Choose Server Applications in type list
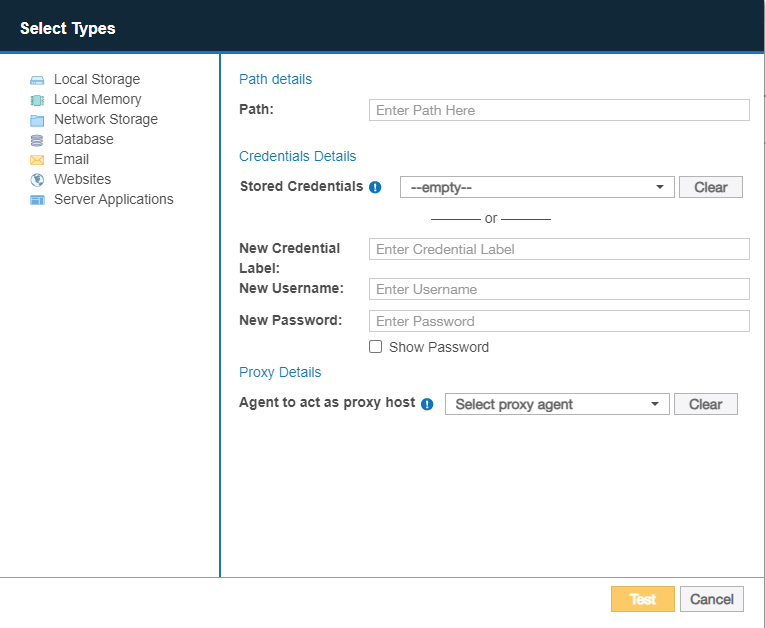This screenshot has height=628, width=766. pyautogui.click(x=113, y=199)
